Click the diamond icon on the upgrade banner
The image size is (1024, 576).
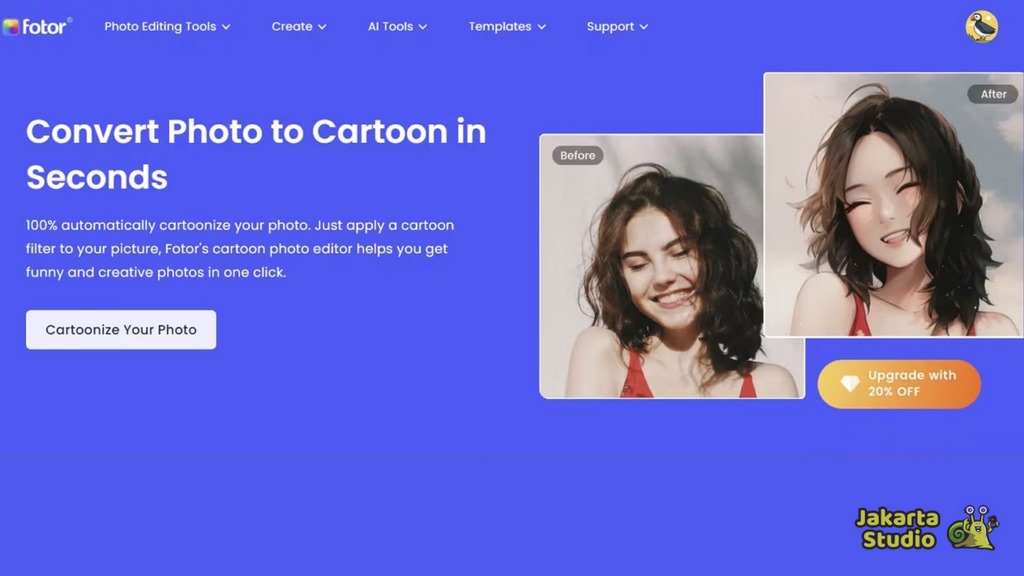[x=850, y=383]
